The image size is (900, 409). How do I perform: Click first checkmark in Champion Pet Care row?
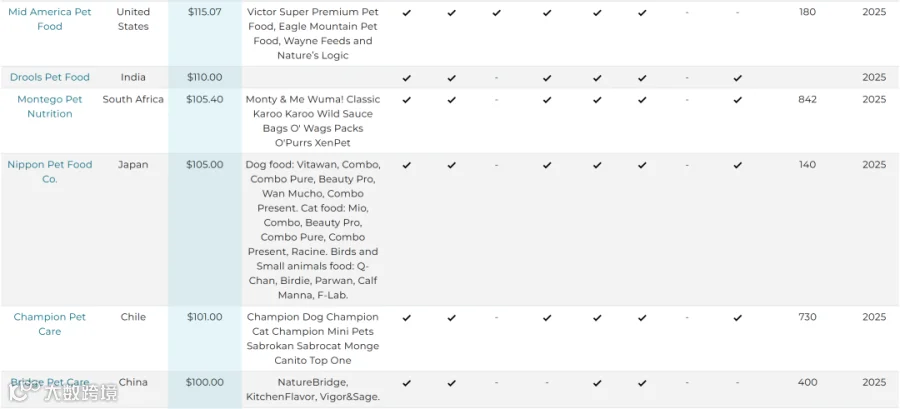point(406,318)
